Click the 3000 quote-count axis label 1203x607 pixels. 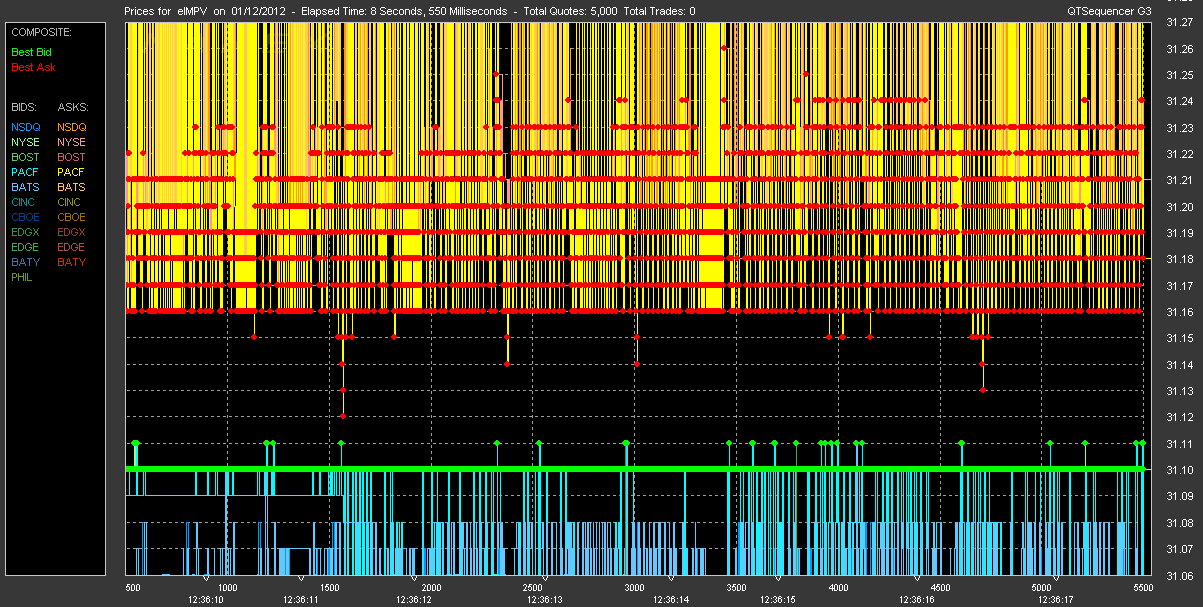click(635, 588)
